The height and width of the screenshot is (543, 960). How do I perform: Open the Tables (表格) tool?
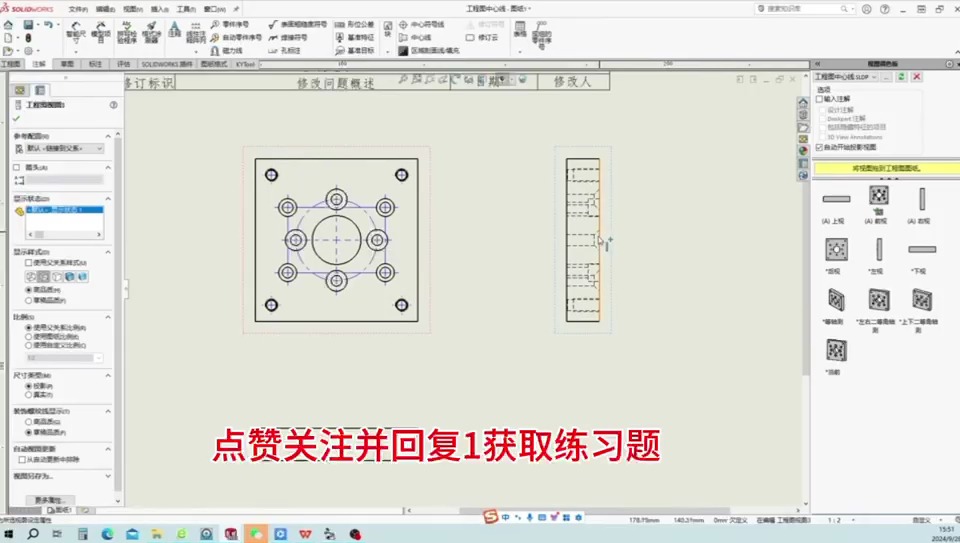click(520, 29)
